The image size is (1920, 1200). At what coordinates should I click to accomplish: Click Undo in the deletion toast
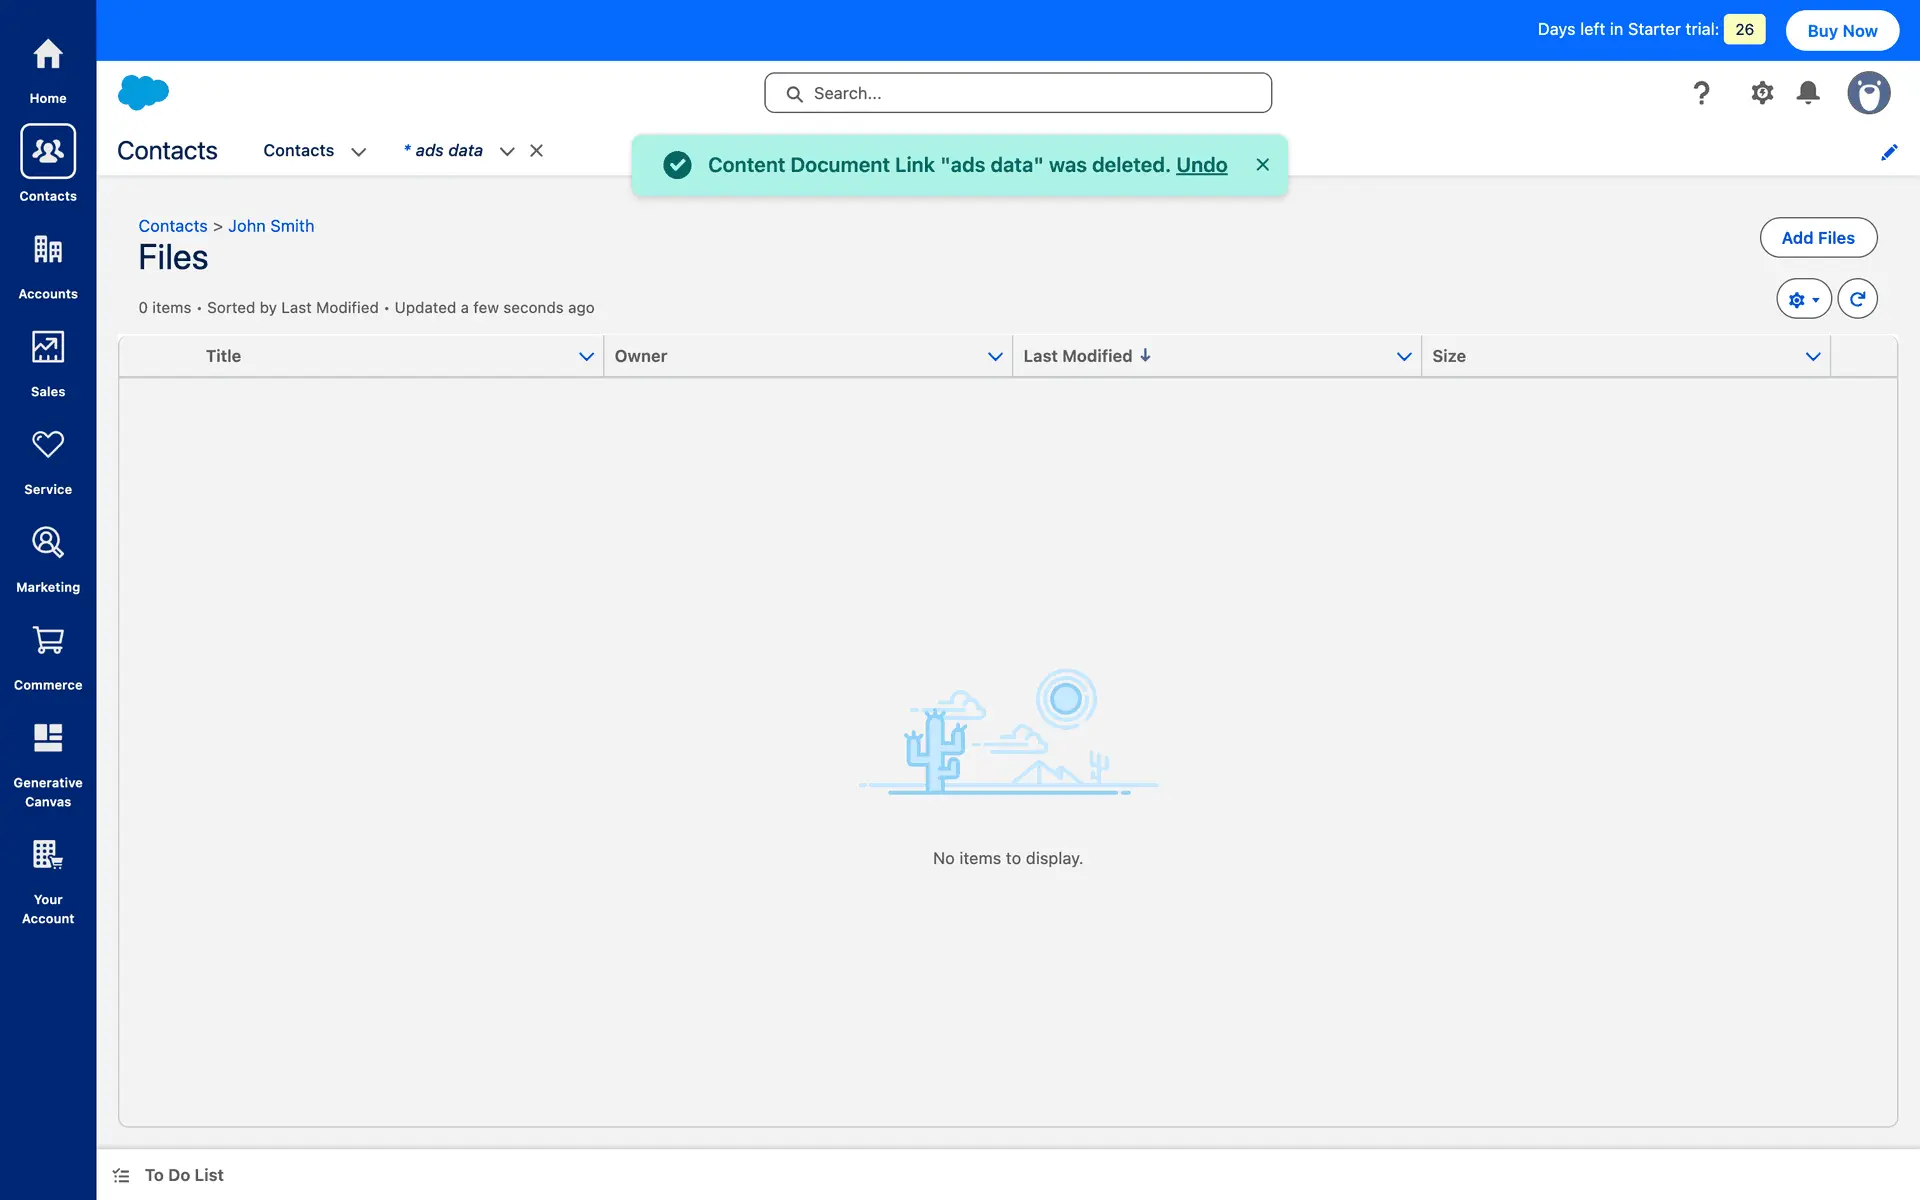click(1201, 165)
